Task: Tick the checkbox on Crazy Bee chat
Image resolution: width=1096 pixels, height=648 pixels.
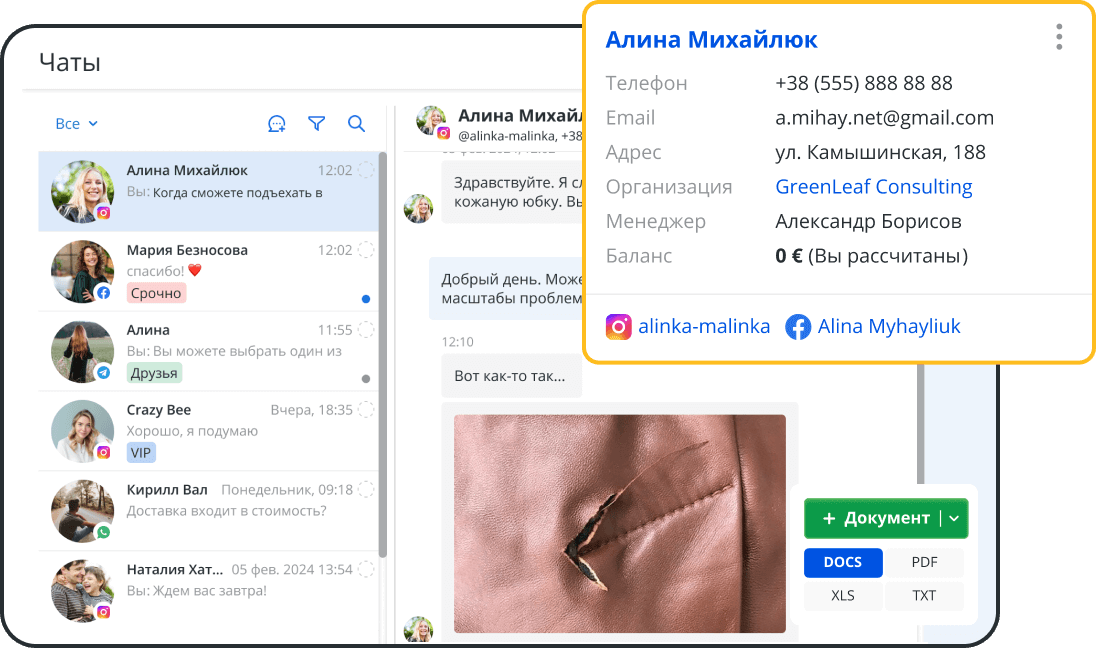Action: (364, 410)
